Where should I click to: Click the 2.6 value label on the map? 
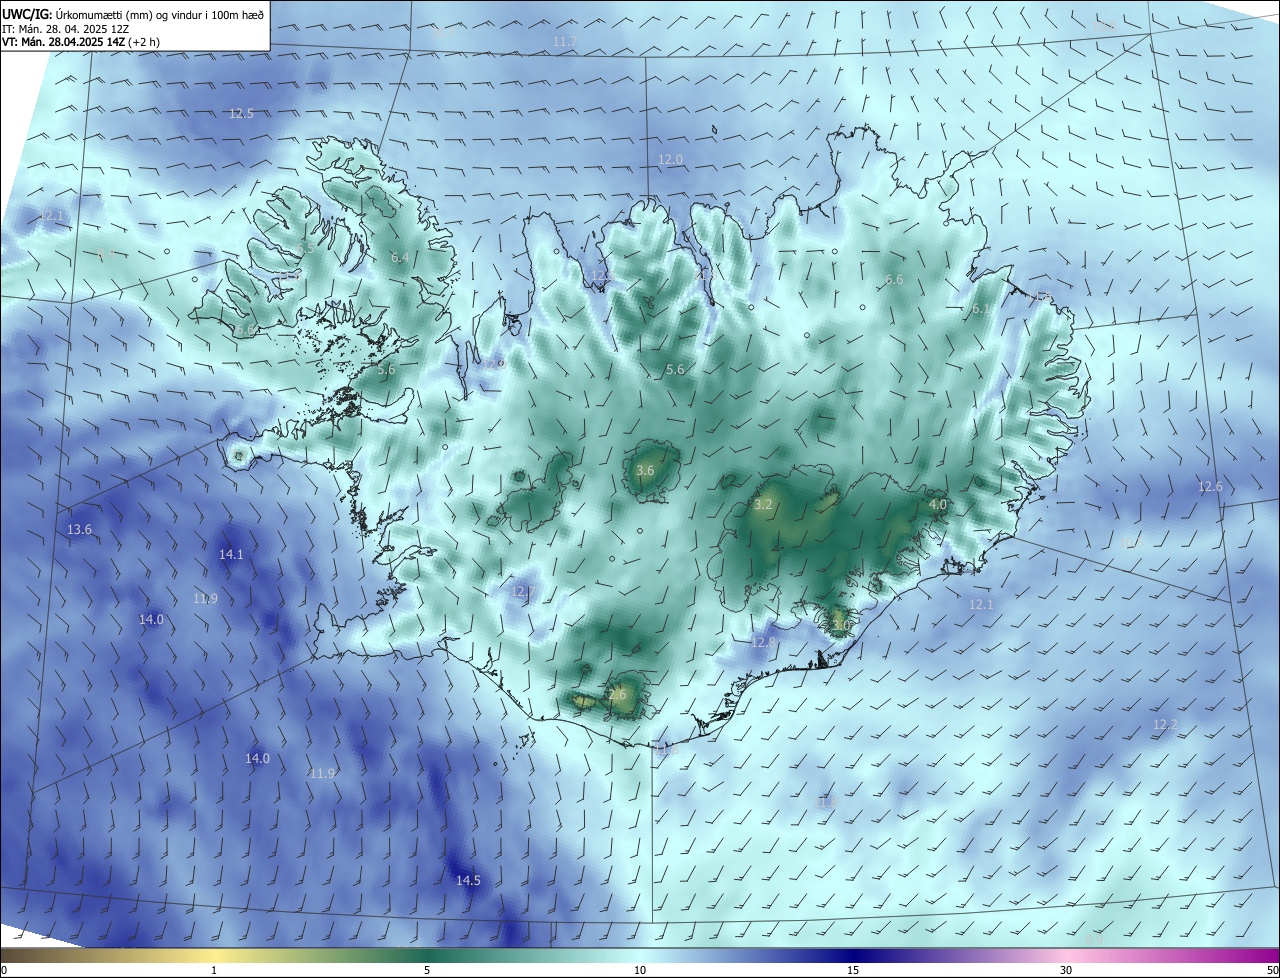click(617, 694)
